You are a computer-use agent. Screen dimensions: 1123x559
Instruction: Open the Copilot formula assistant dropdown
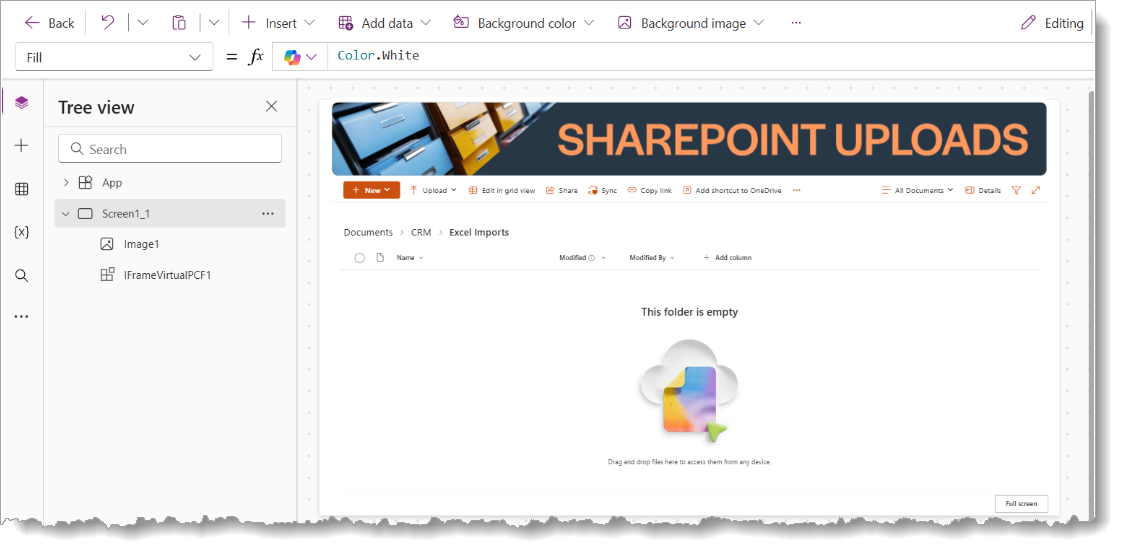pos(300,57)
